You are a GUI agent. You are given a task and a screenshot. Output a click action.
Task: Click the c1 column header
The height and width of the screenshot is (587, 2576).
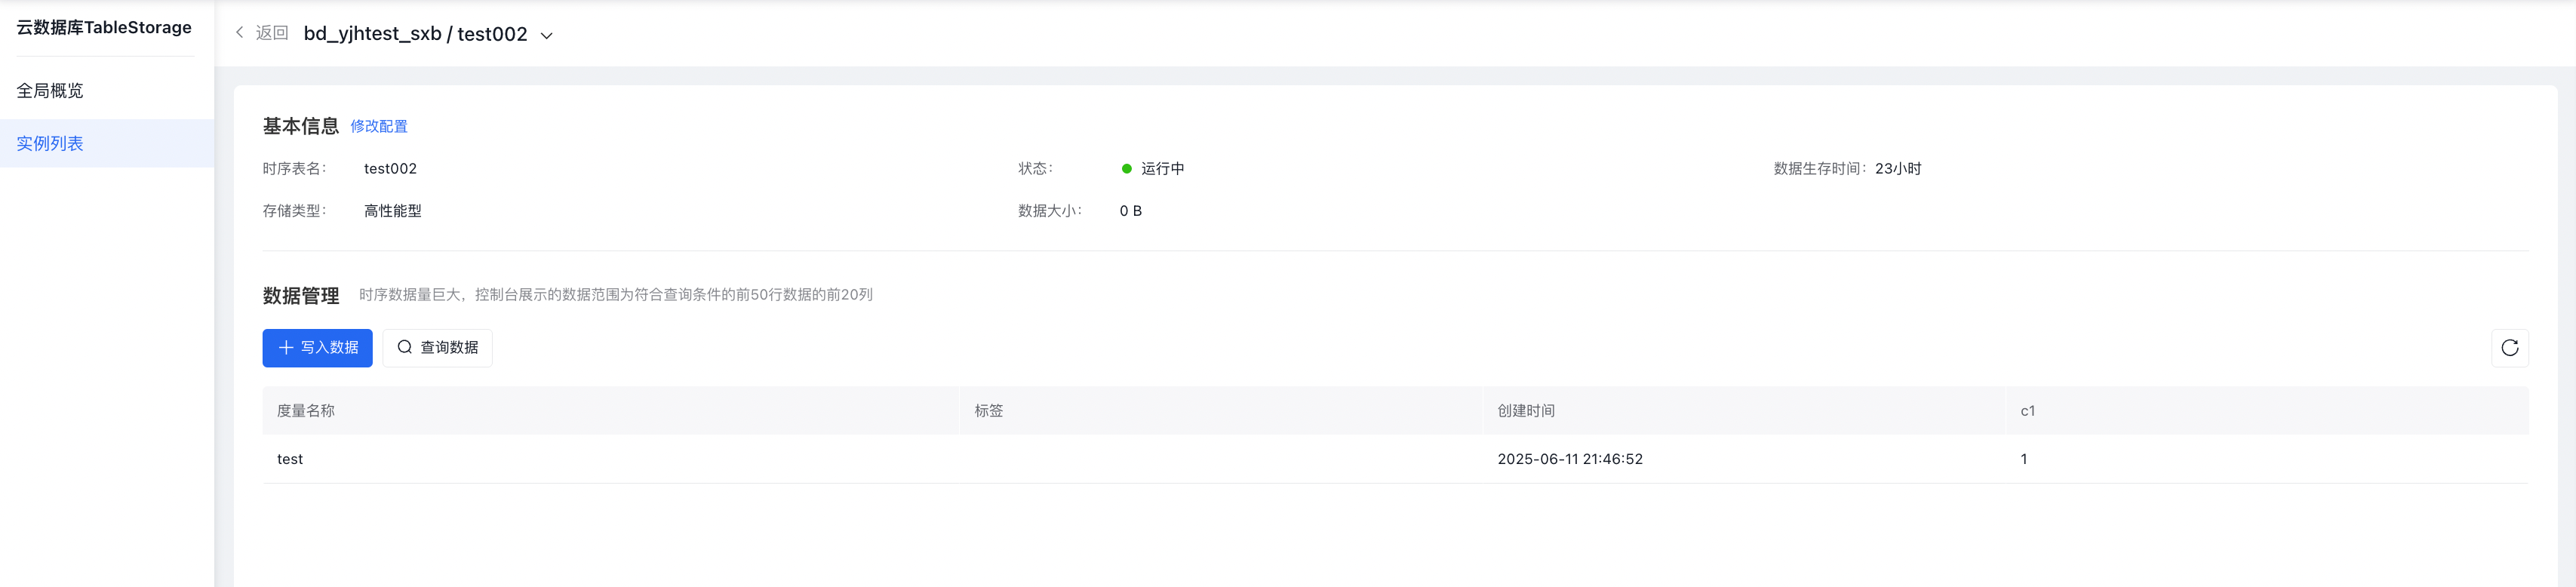(x=2027, y=411)
